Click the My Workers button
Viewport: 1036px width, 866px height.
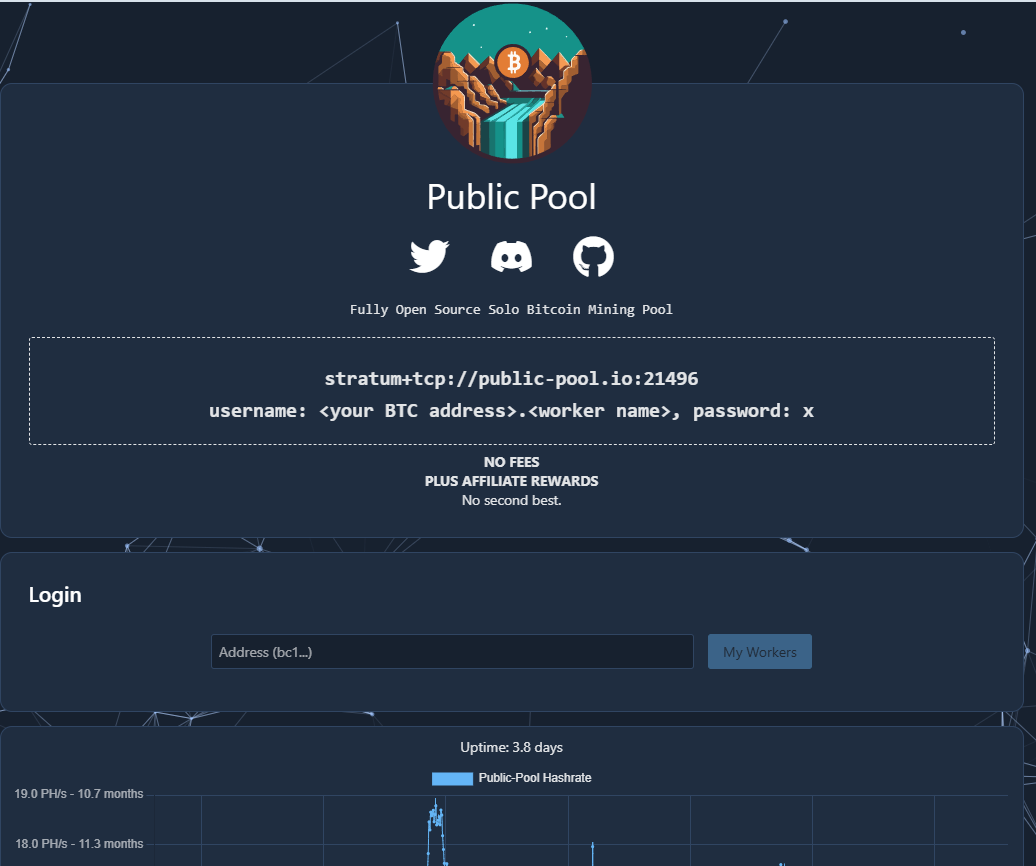[x=760, y=651]
